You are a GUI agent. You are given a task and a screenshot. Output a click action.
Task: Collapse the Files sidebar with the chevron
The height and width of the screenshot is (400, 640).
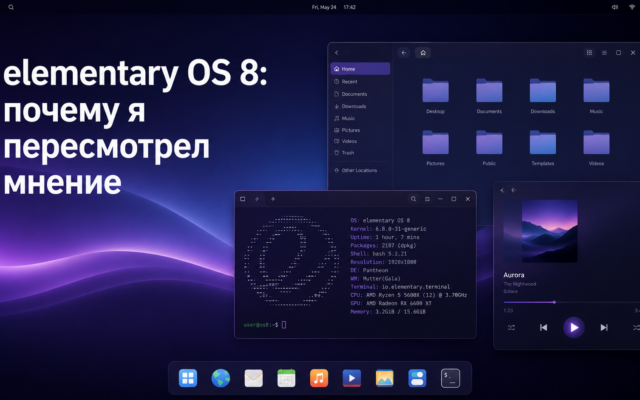[337, 53]
